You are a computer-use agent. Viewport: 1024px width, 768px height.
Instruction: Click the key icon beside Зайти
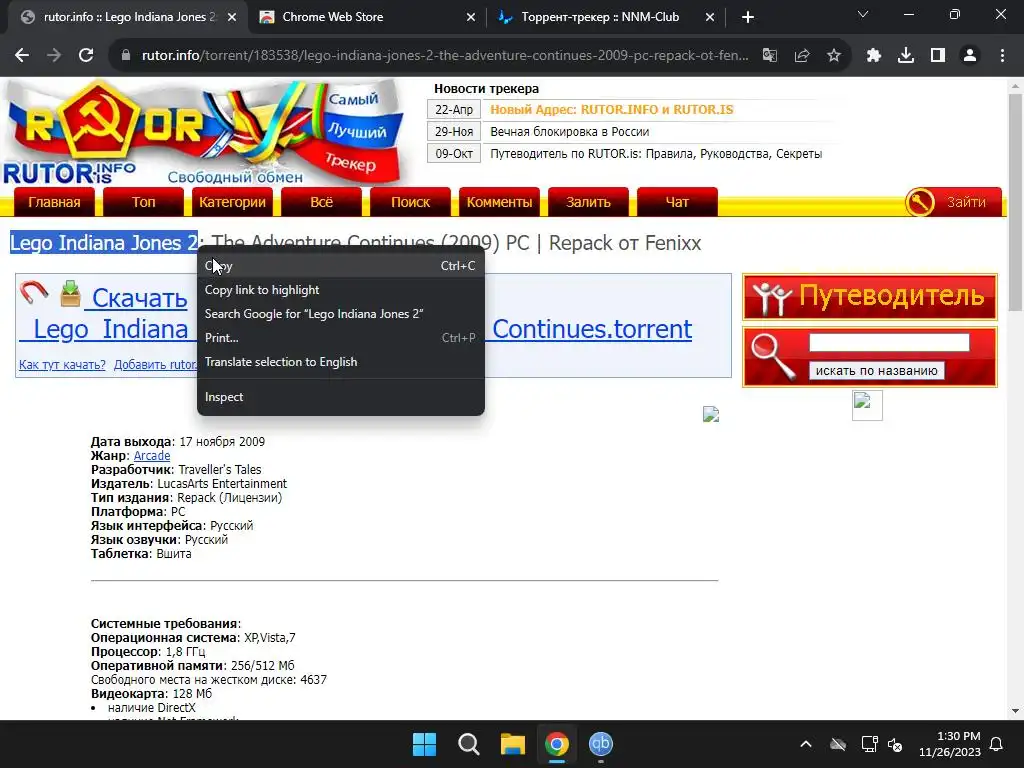[x=920, y=202]
